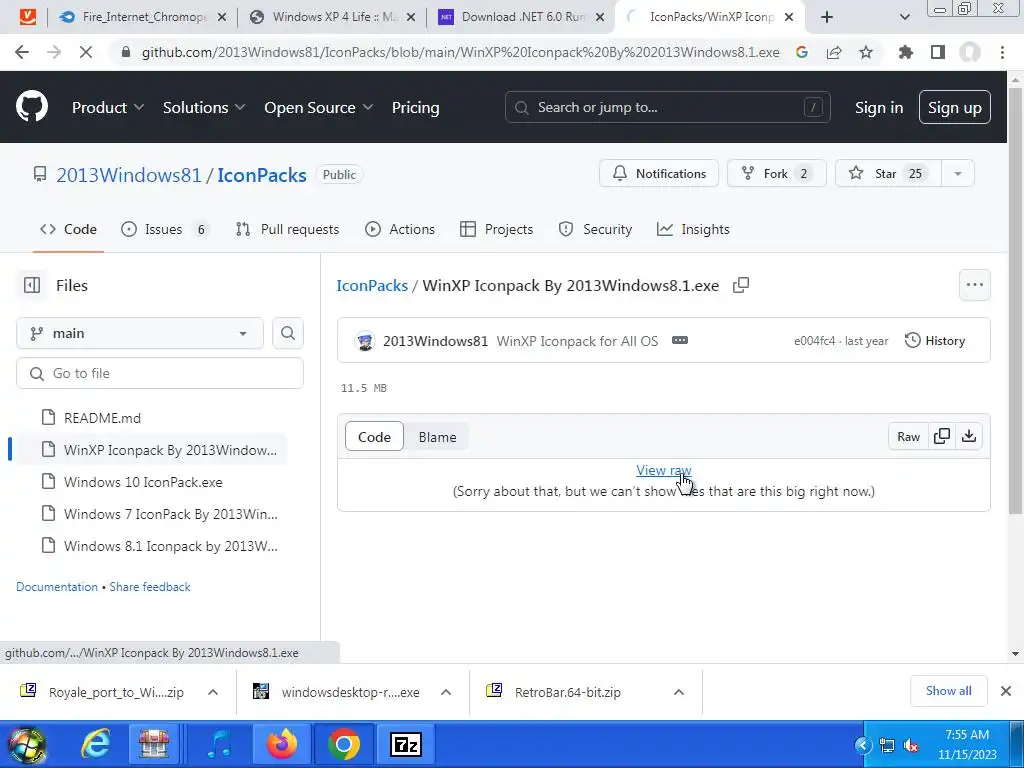This screenshot has width=1024, height=768.
Task: Open Firefox from the taskbar
Action: tap(282, 744)
